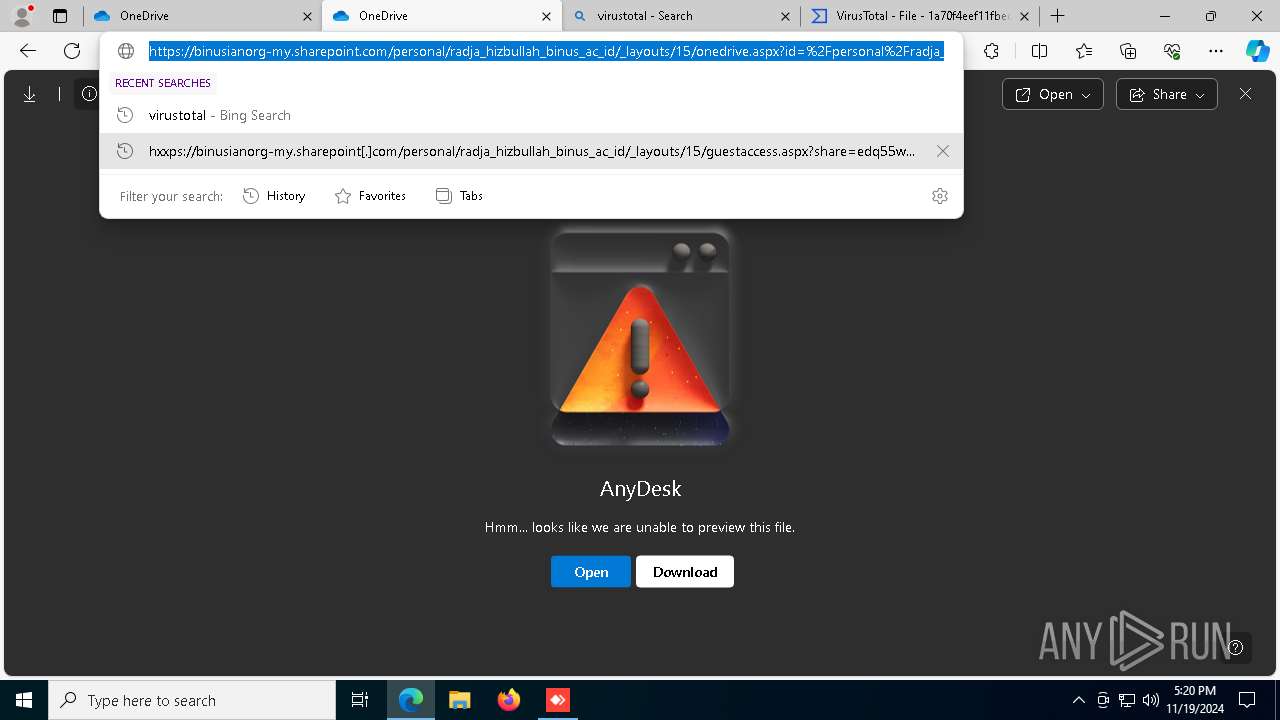This screenshot has height=720, width=1280.
Task: Open Browser essentials heart icon
Action: tap(1172, 51)
